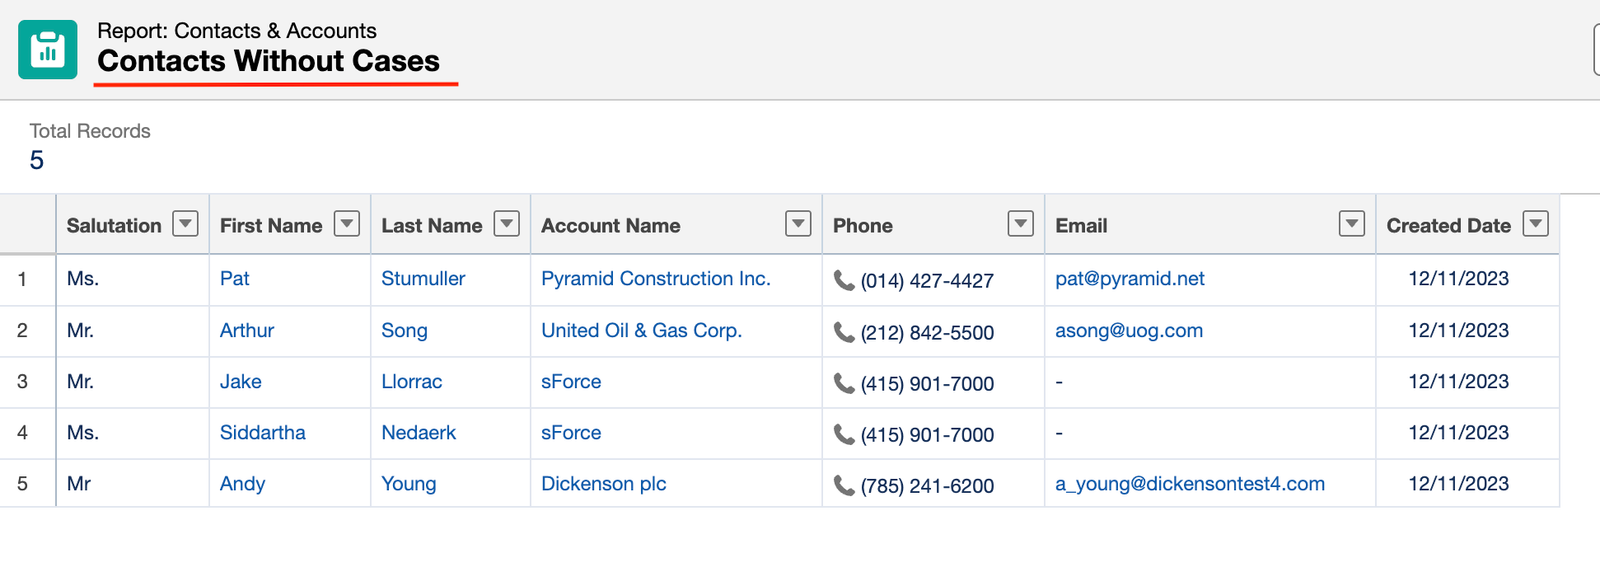Open the Salutation column dropdown menu

pos(185,224)
